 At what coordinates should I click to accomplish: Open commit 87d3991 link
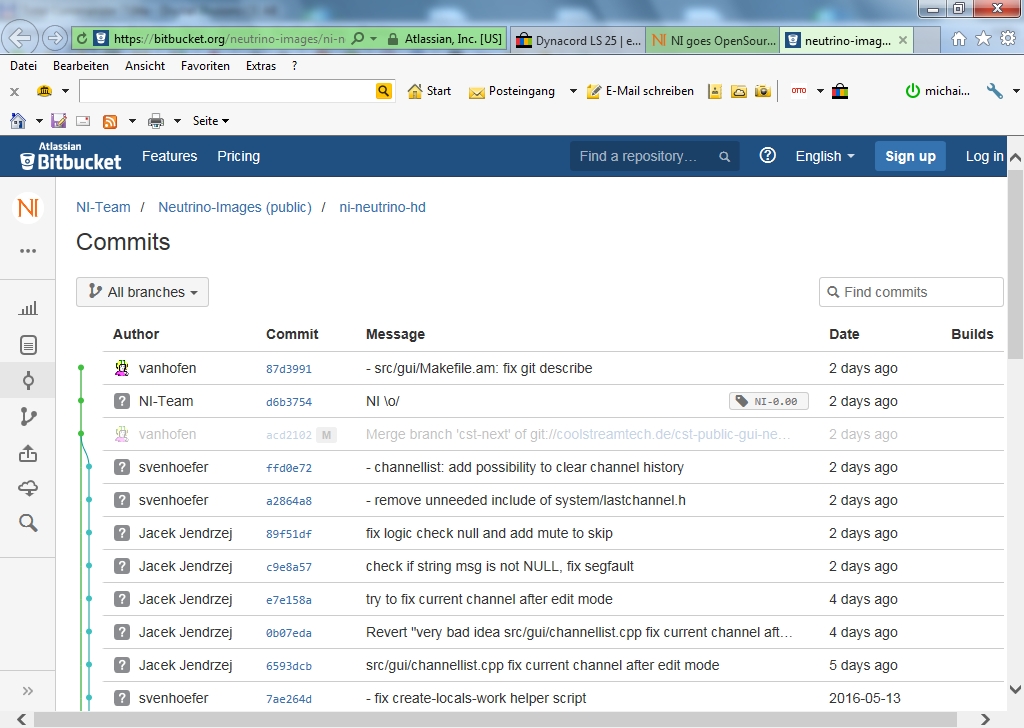[x=288, y=369]
